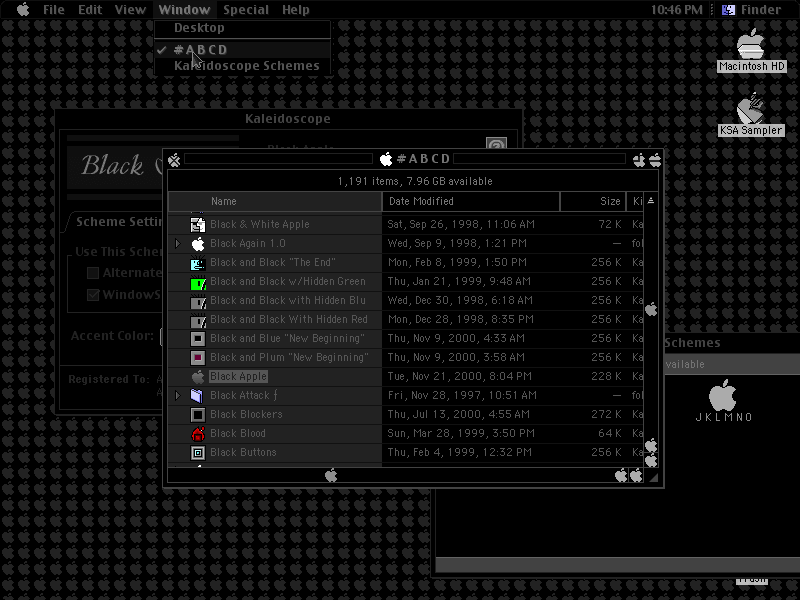Sort by the Date Modified column header
The image size is (800, 600).
click(471, 202)
